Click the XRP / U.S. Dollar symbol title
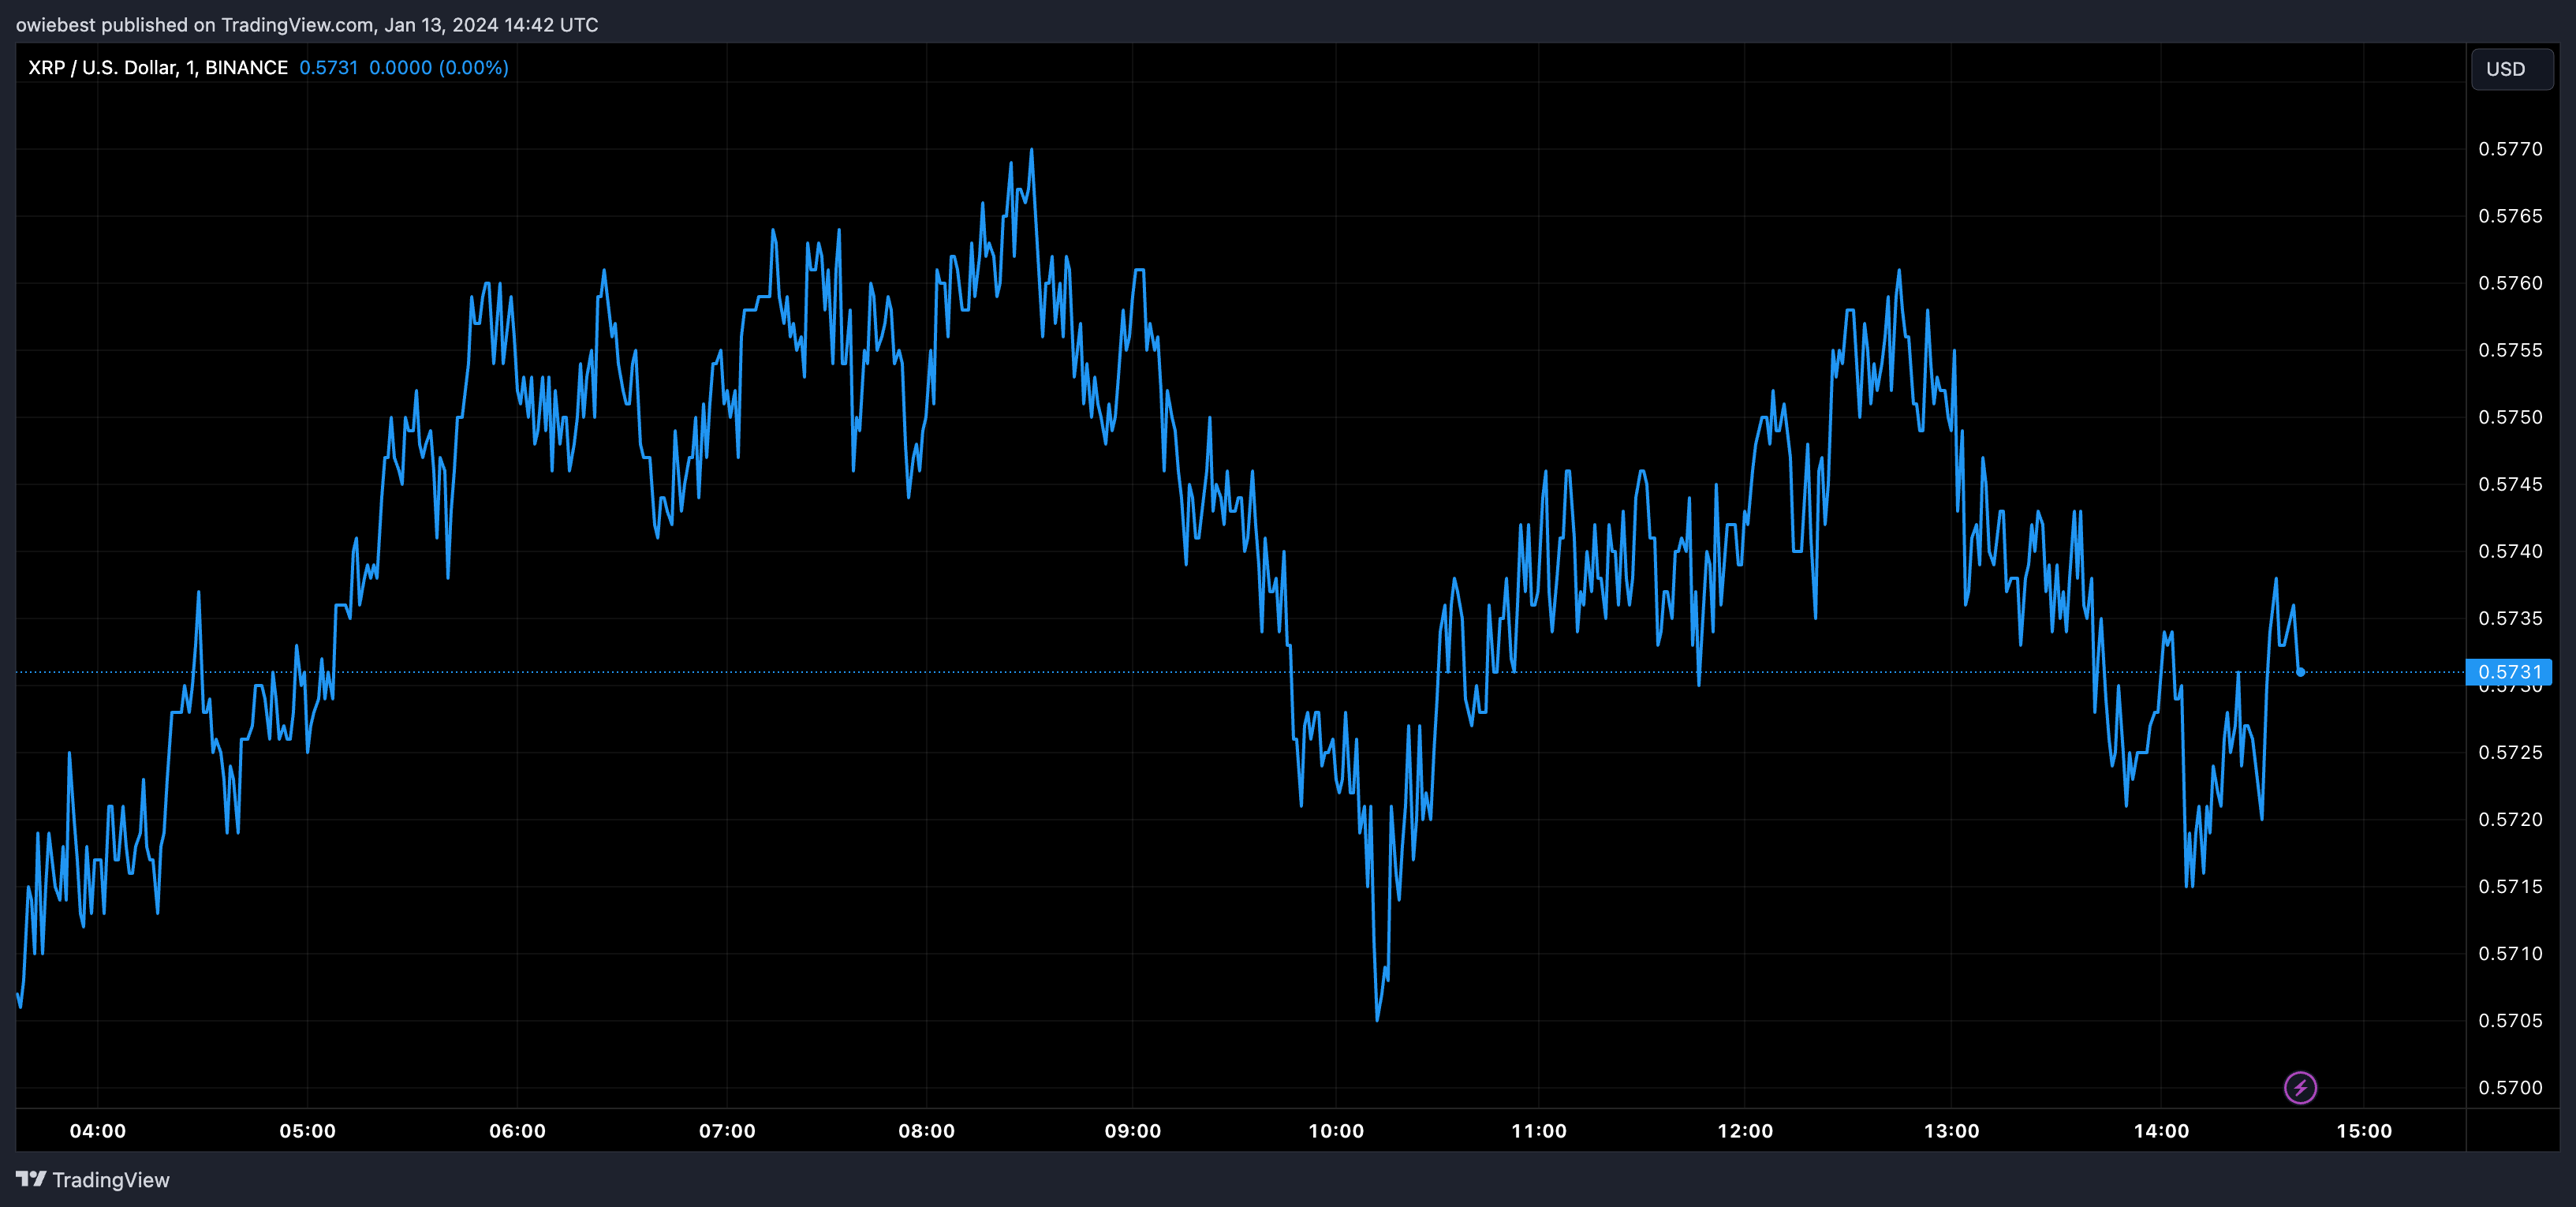This screenshot has width=2576, height=1207. [x=157, y=67]
